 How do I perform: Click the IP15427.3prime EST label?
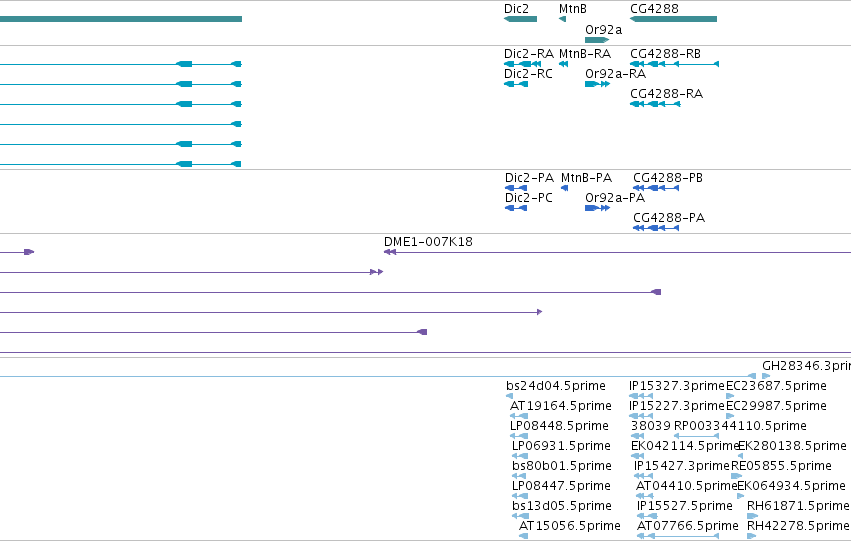point(682,466)
